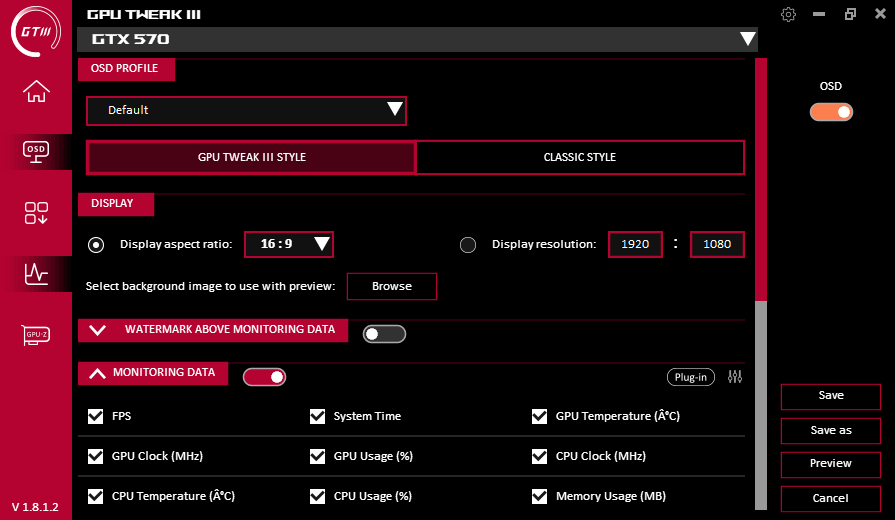Click the GT III logo icon
This screenshot has height=520, width=895.
tap(36, 31)
